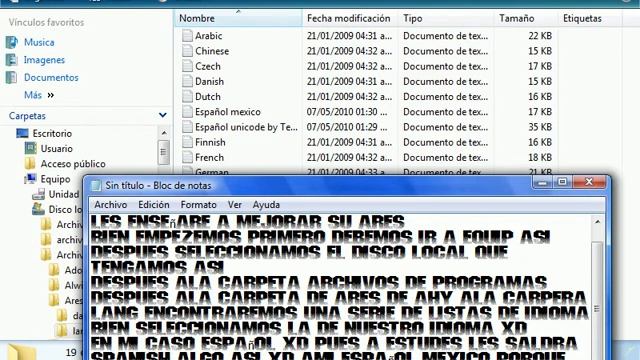Click the Musica link icon

coord(11,42)
